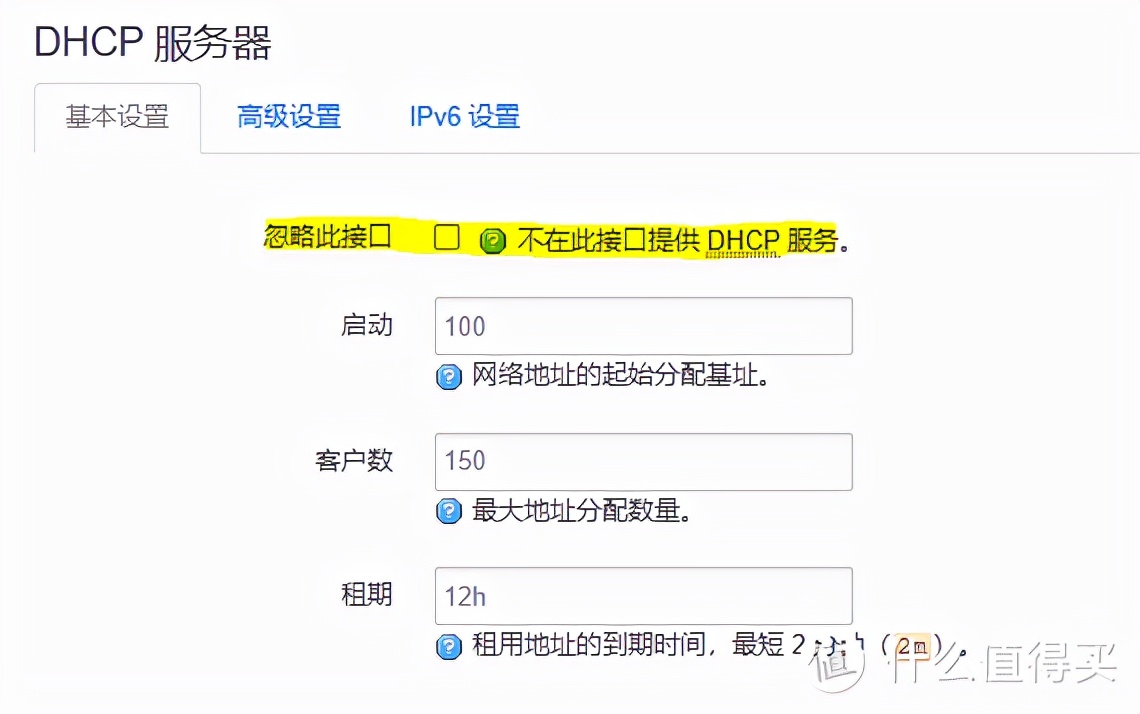1140x714 pixels.
Task: Click help icon beside 不在此接口提供 DHCP 服务
Action: pyautogui.click(x=493, y=241)
